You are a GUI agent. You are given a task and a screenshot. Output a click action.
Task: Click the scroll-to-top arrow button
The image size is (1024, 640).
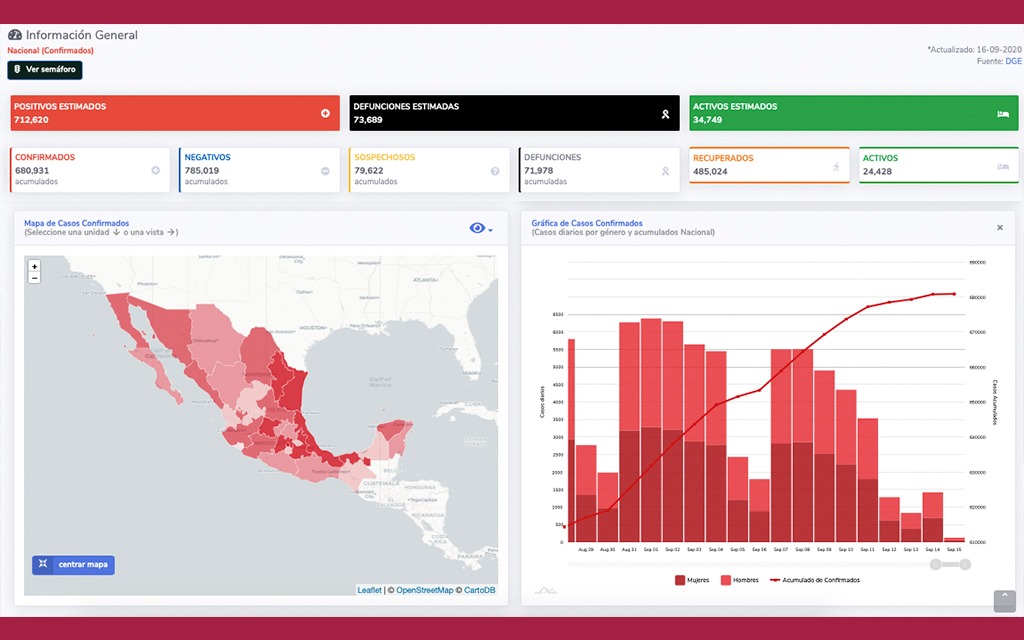[x=1004, y=600]
